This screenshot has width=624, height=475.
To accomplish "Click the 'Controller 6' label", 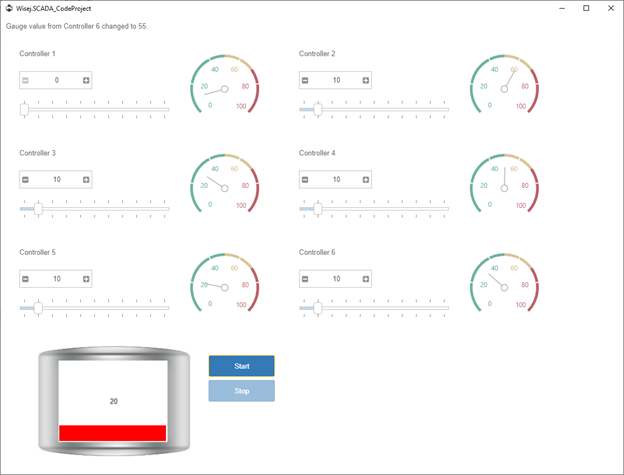I will (x=317, y=252).
